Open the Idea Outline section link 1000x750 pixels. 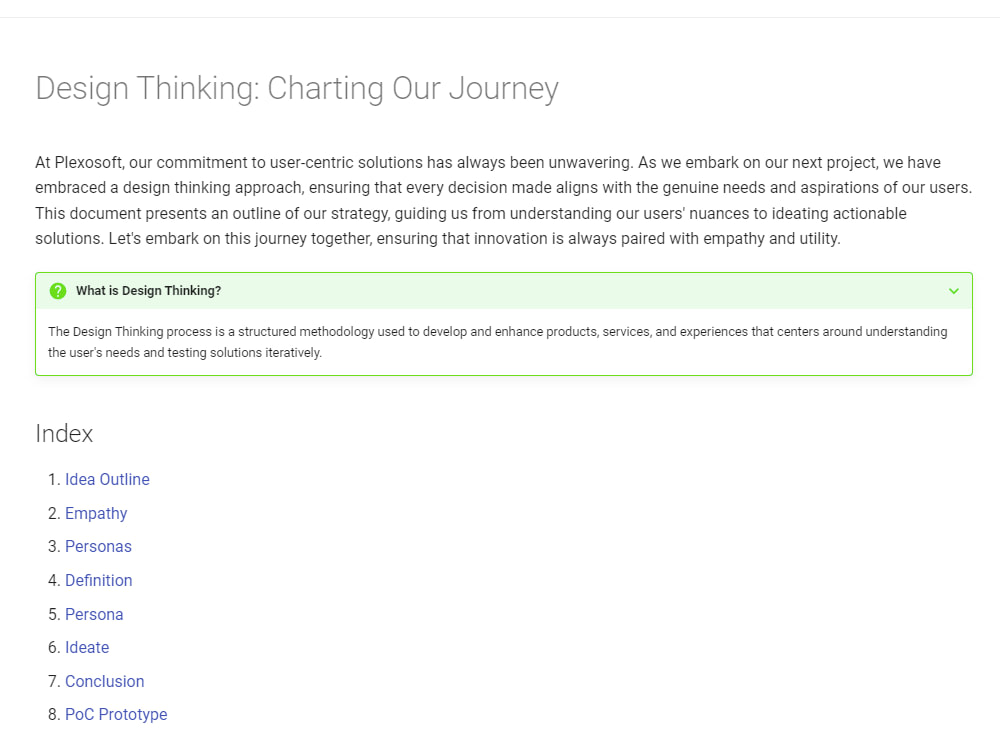point(107,479)
